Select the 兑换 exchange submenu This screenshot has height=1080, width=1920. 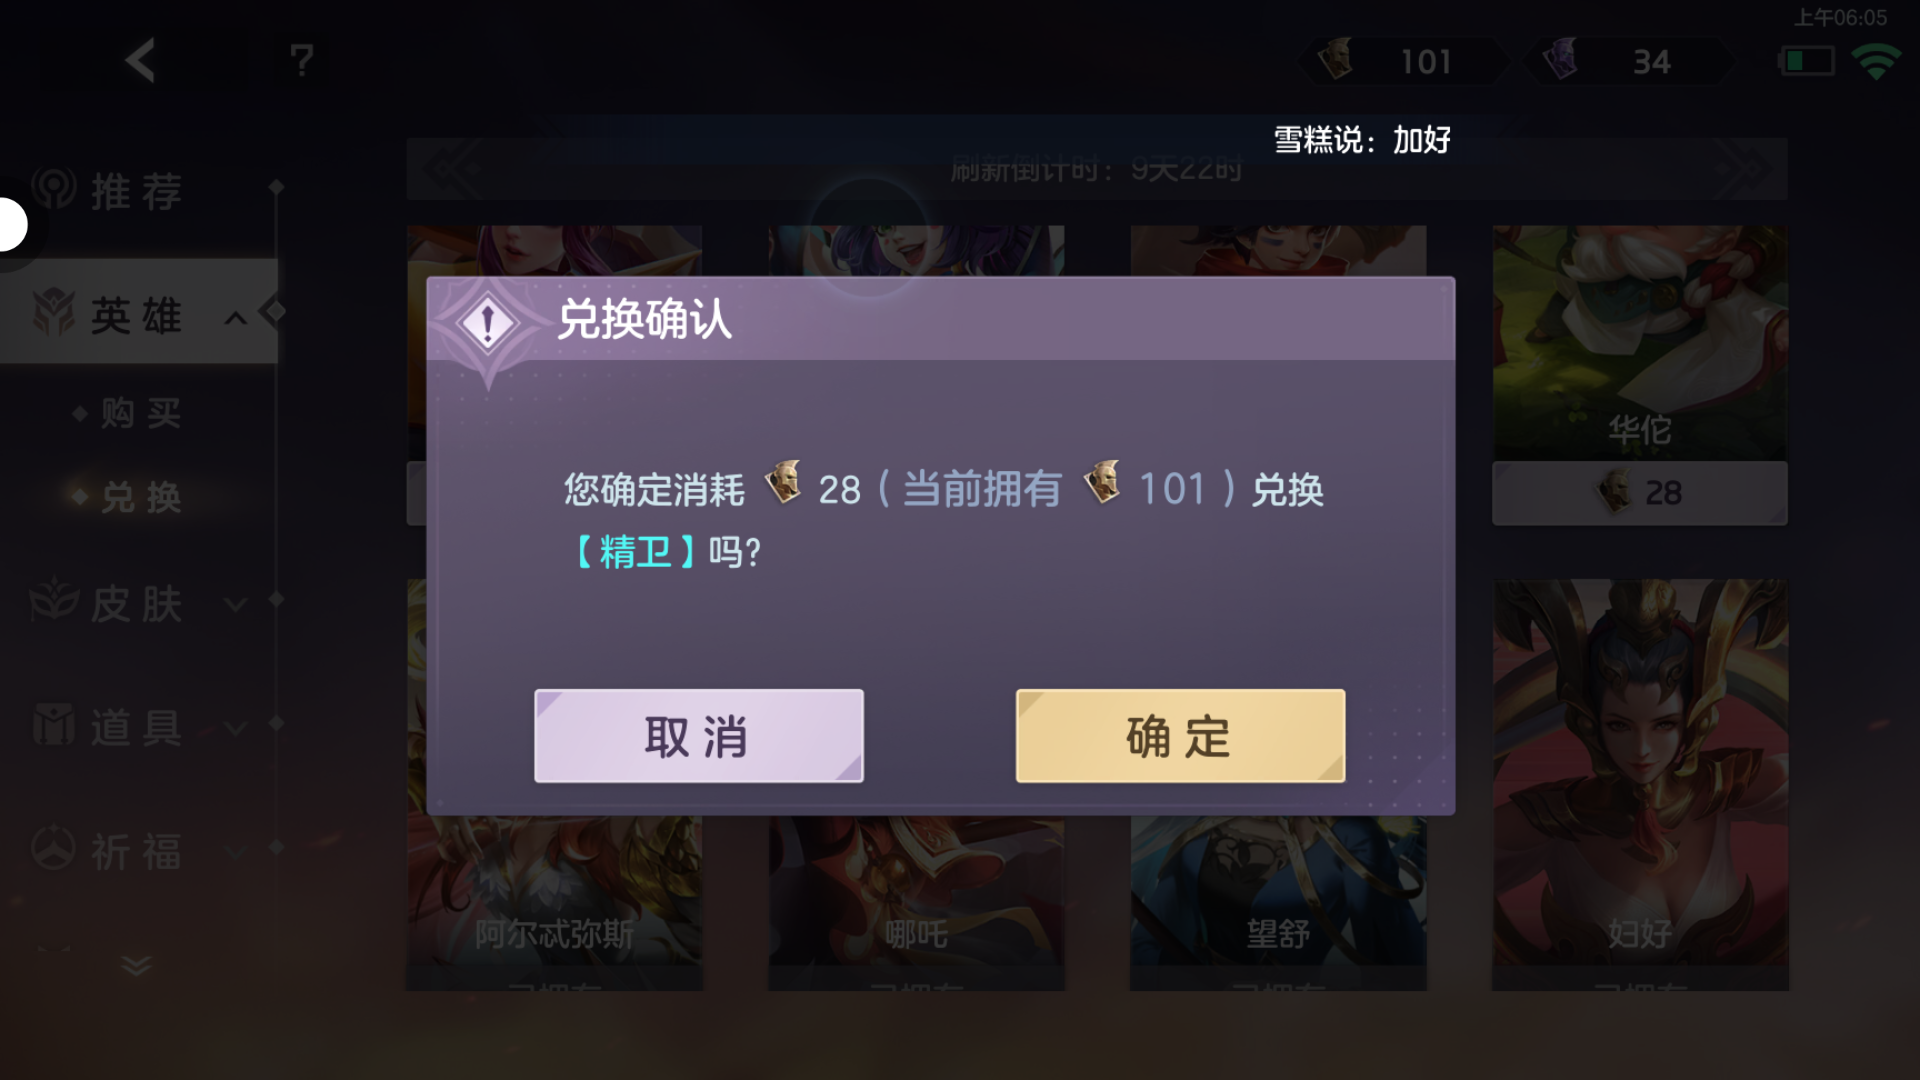(x=141, y=496)
